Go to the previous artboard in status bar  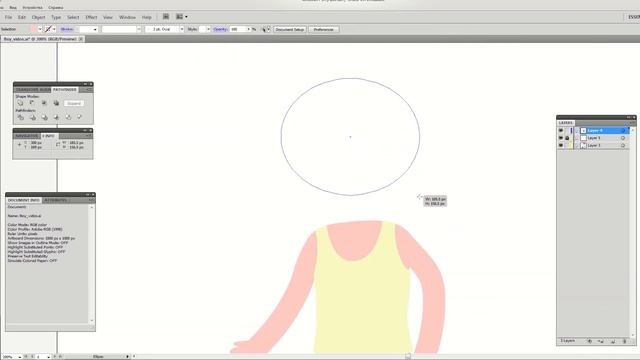coord(33,357)
